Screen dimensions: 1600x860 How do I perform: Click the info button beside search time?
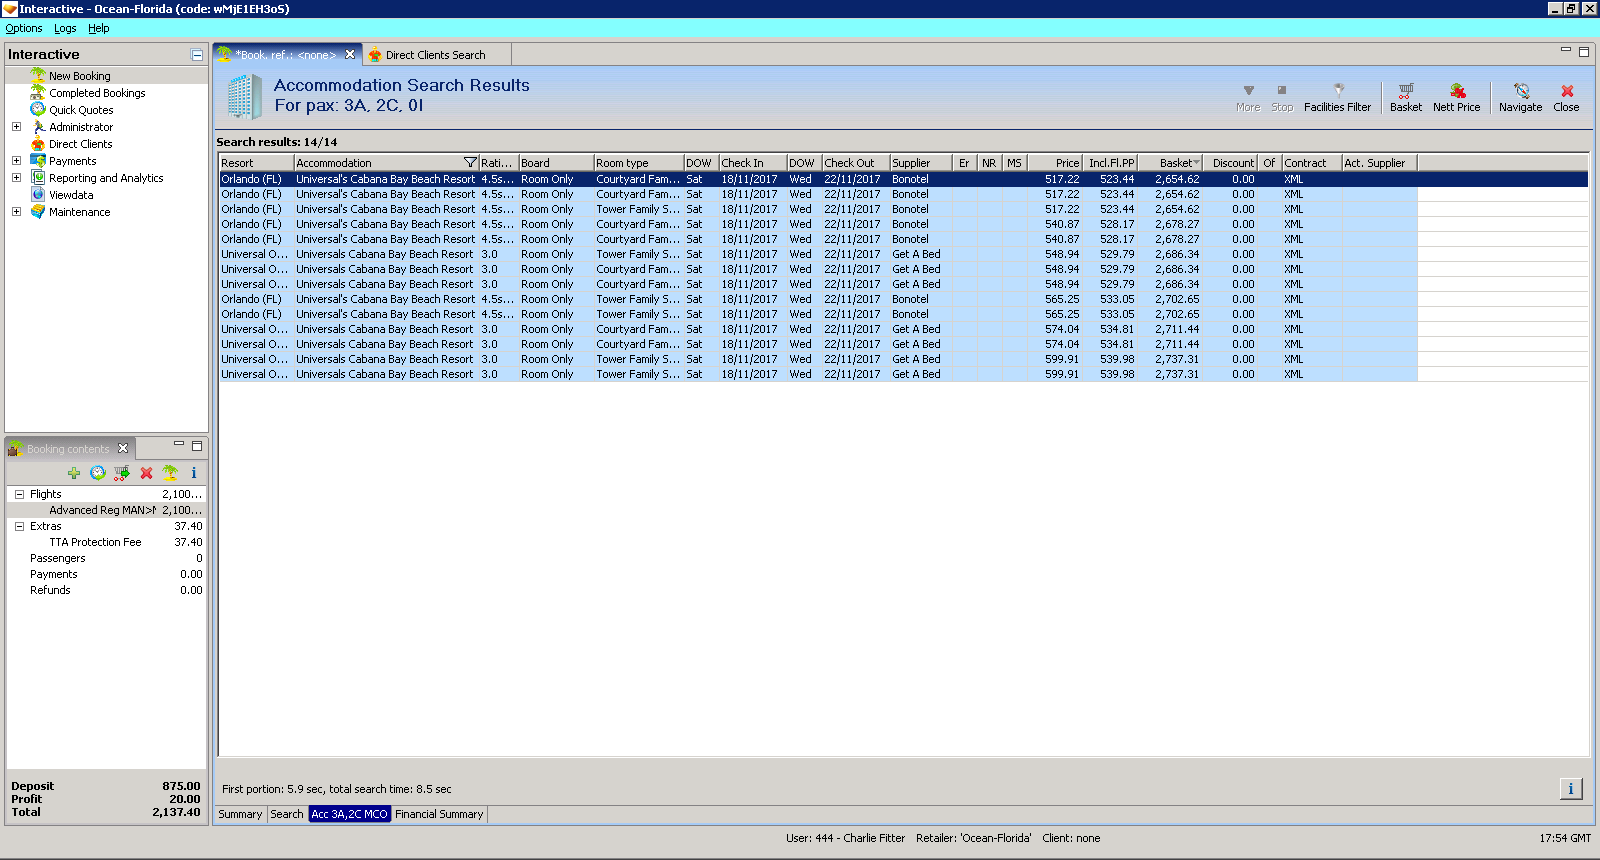1571,789
